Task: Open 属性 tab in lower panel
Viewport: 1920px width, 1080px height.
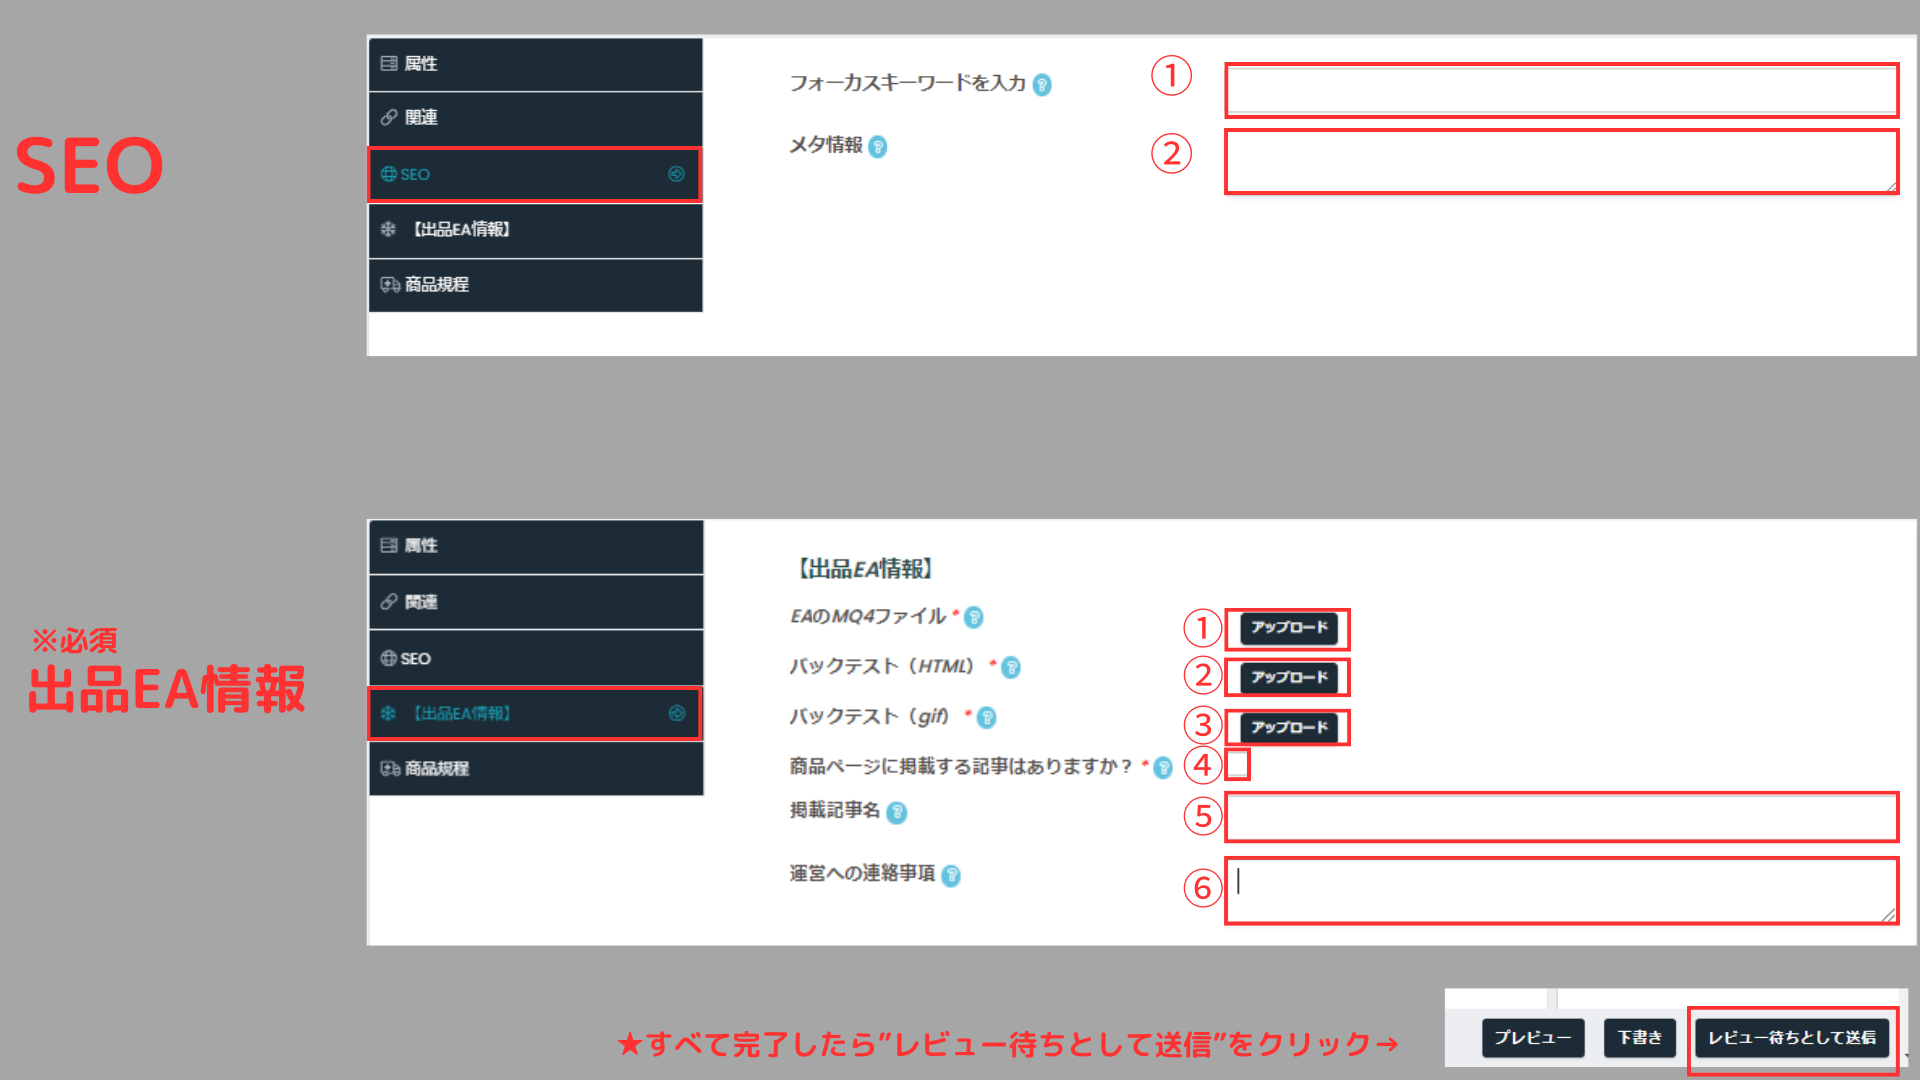Action: [535, 546]
